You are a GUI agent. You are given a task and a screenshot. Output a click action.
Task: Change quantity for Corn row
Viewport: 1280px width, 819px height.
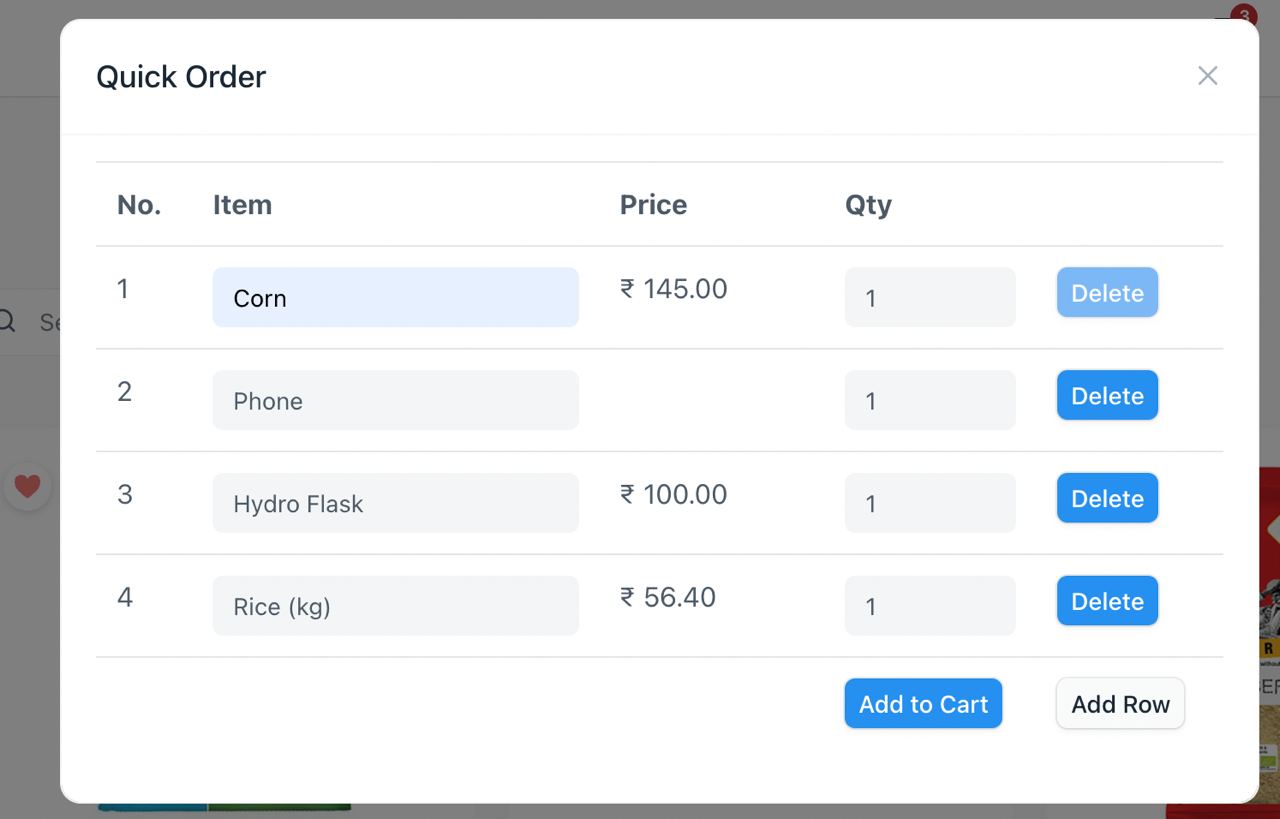(x=930, y=297)
